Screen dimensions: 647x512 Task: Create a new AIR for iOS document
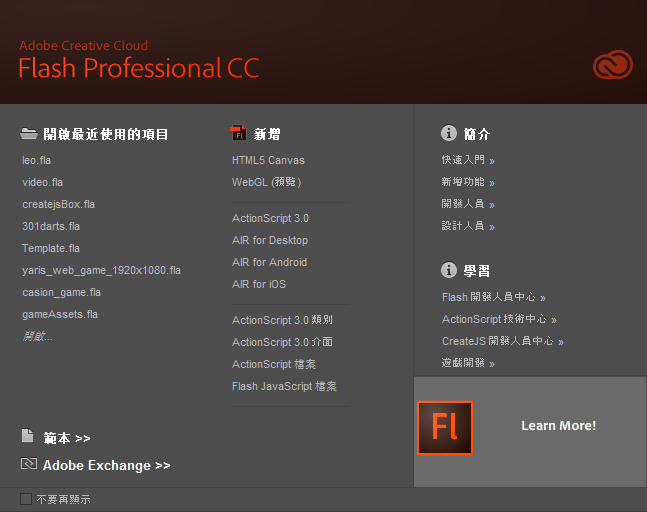(x=259, y=284)
